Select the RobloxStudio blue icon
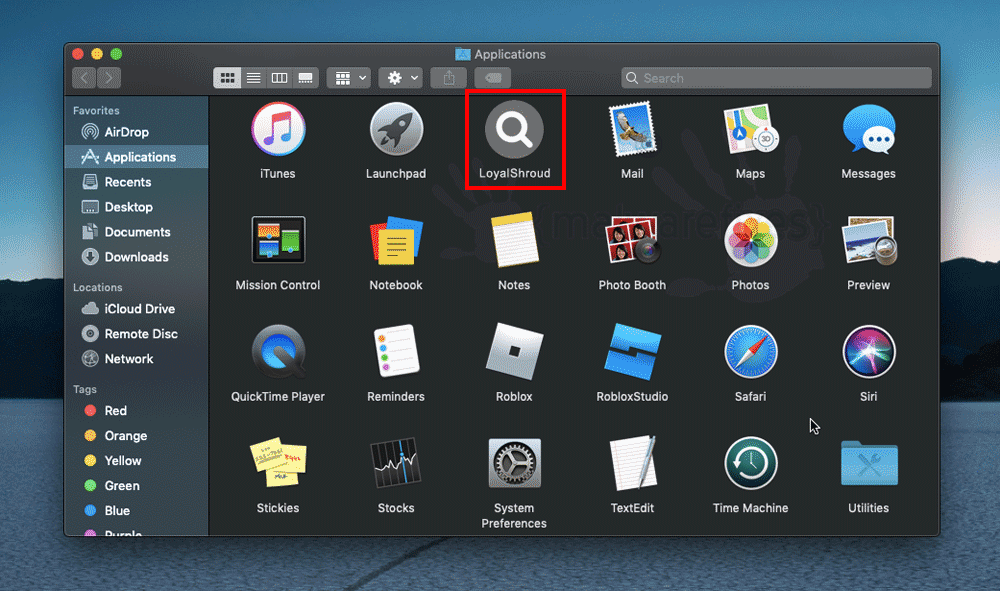 (632, 351)
